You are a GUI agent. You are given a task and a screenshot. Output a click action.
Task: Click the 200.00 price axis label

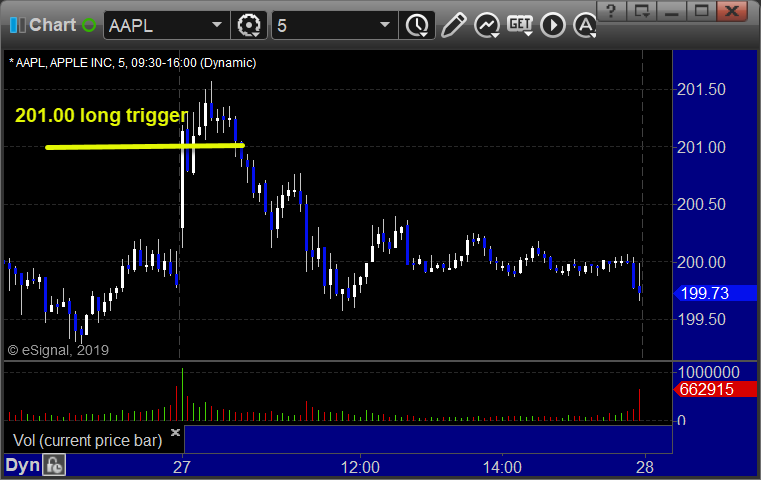[x=701, y=262]
